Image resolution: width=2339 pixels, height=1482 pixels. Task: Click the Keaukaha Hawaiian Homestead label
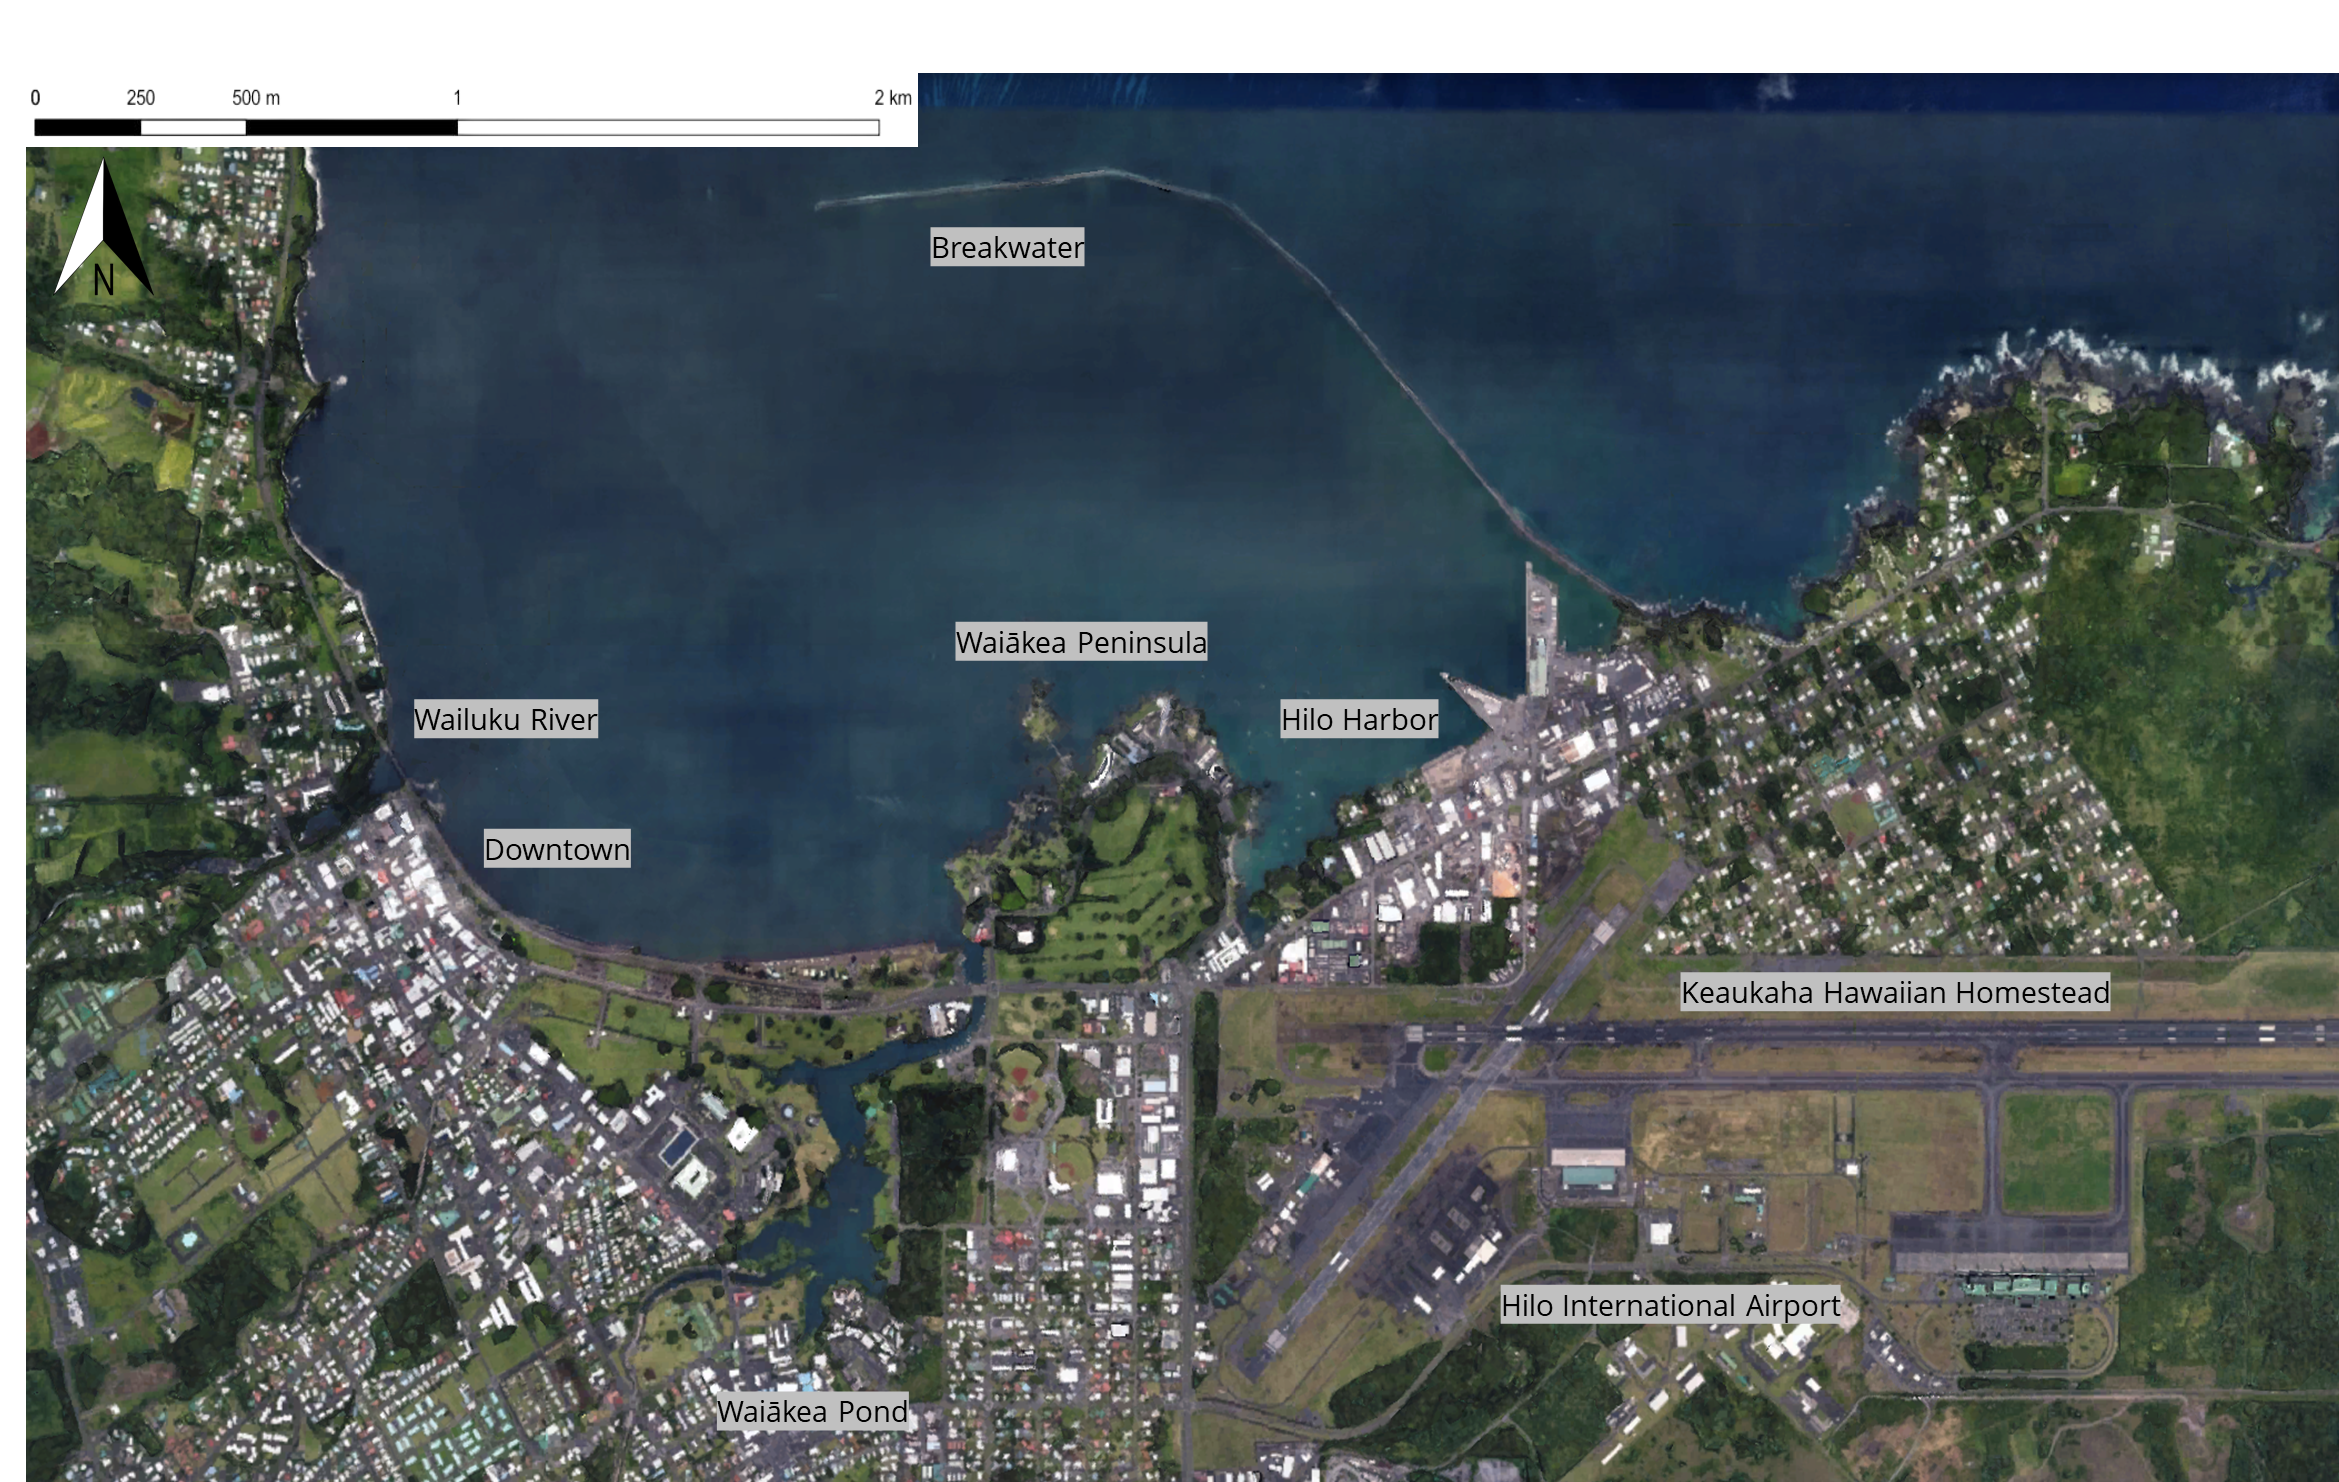(x=1895, y=992)
